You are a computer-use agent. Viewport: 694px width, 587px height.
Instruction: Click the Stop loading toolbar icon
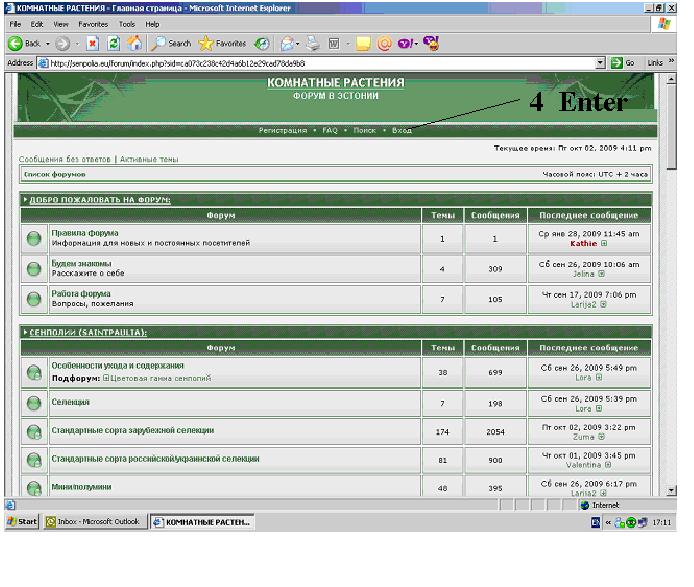point(92,44)
